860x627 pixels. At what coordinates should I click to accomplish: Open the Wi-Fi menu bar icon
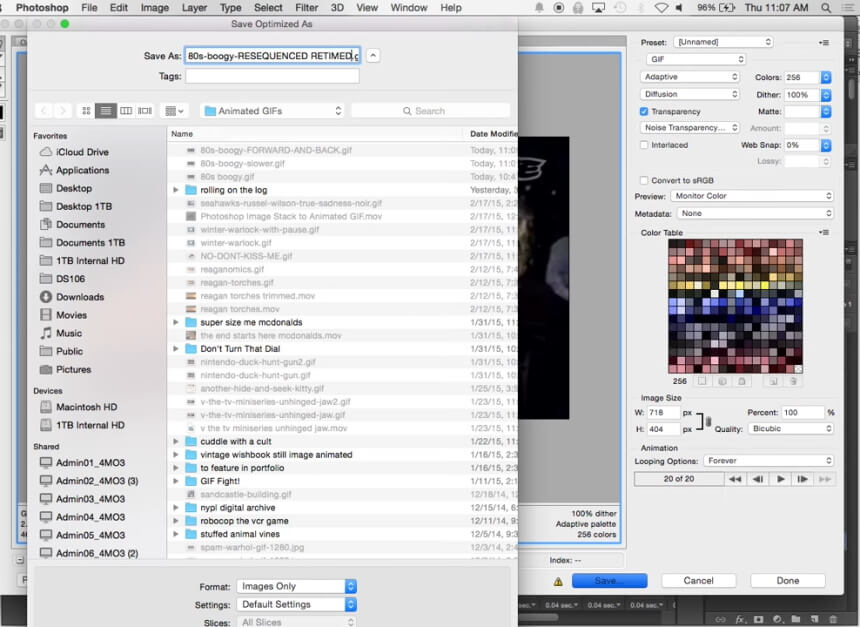click(661, 8)
